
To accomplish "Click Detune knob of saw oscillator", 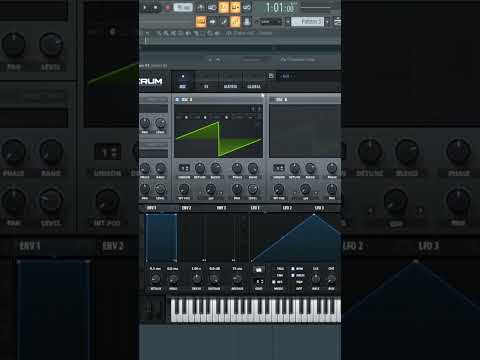I will (200, 168).
